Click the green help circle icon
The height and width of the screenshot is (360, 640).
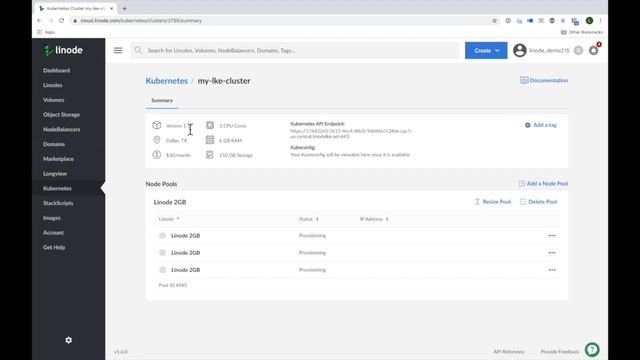[592, 349]
